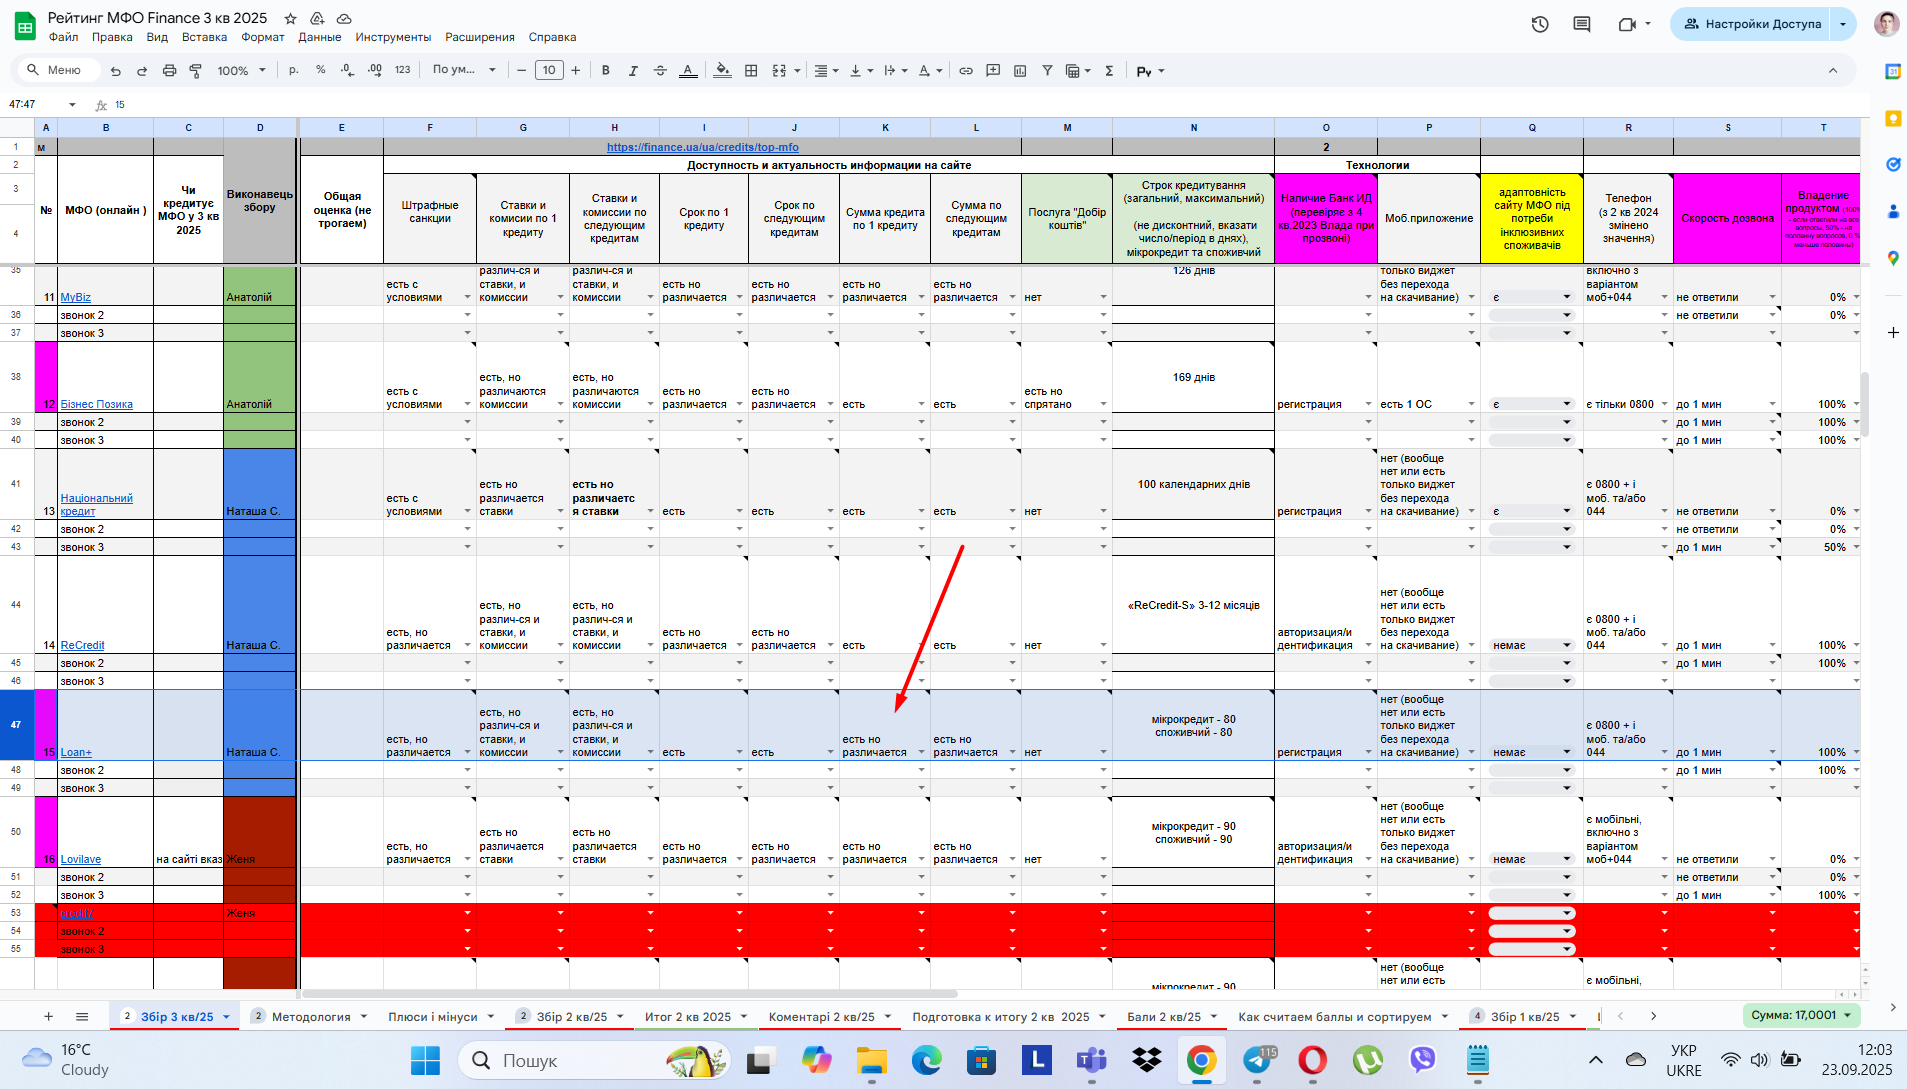Expand the font family dropdown

[464, 70]
